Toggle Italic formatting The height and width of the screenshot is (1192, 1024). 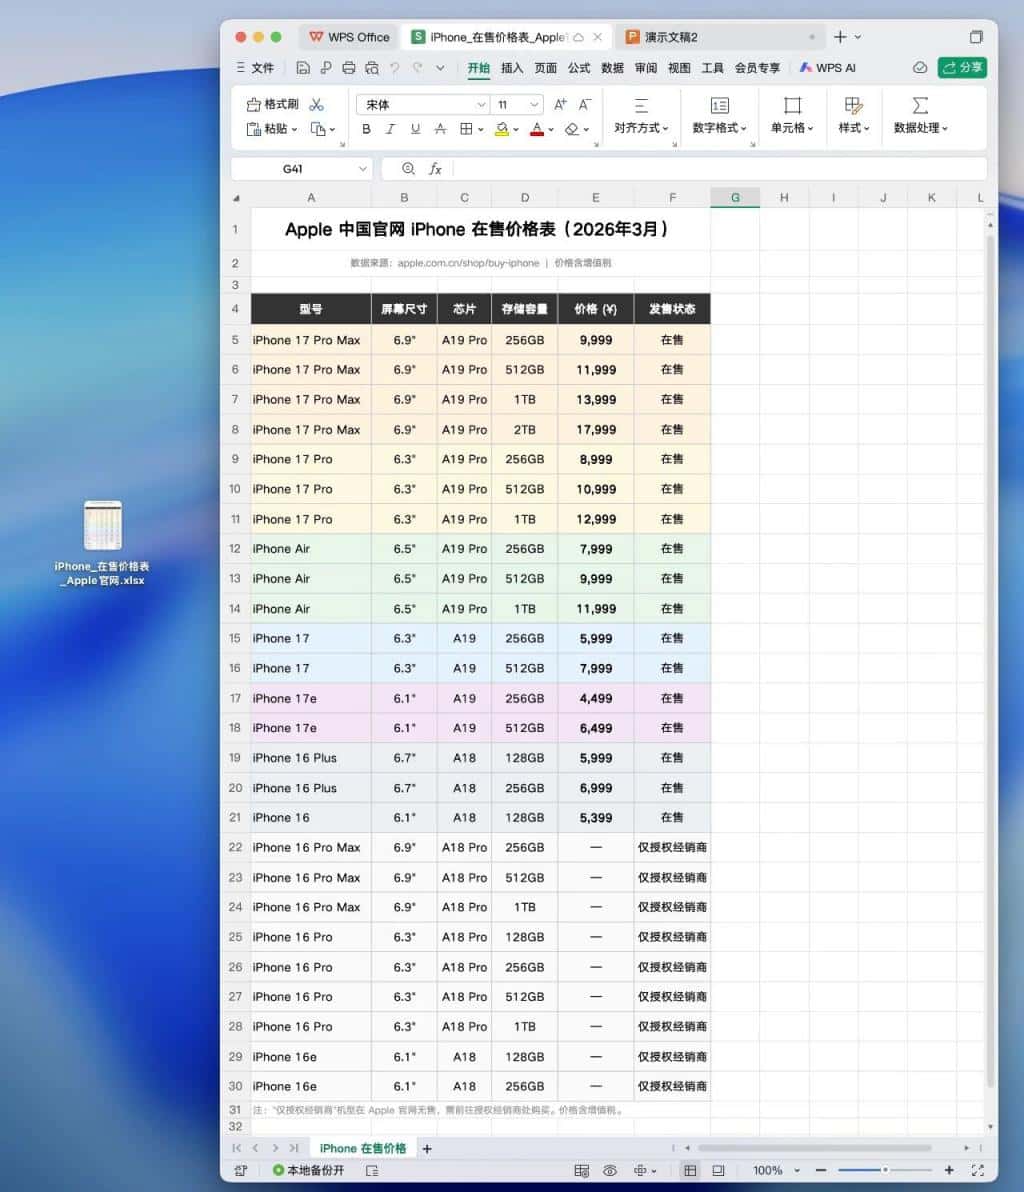tap(391, 129)
